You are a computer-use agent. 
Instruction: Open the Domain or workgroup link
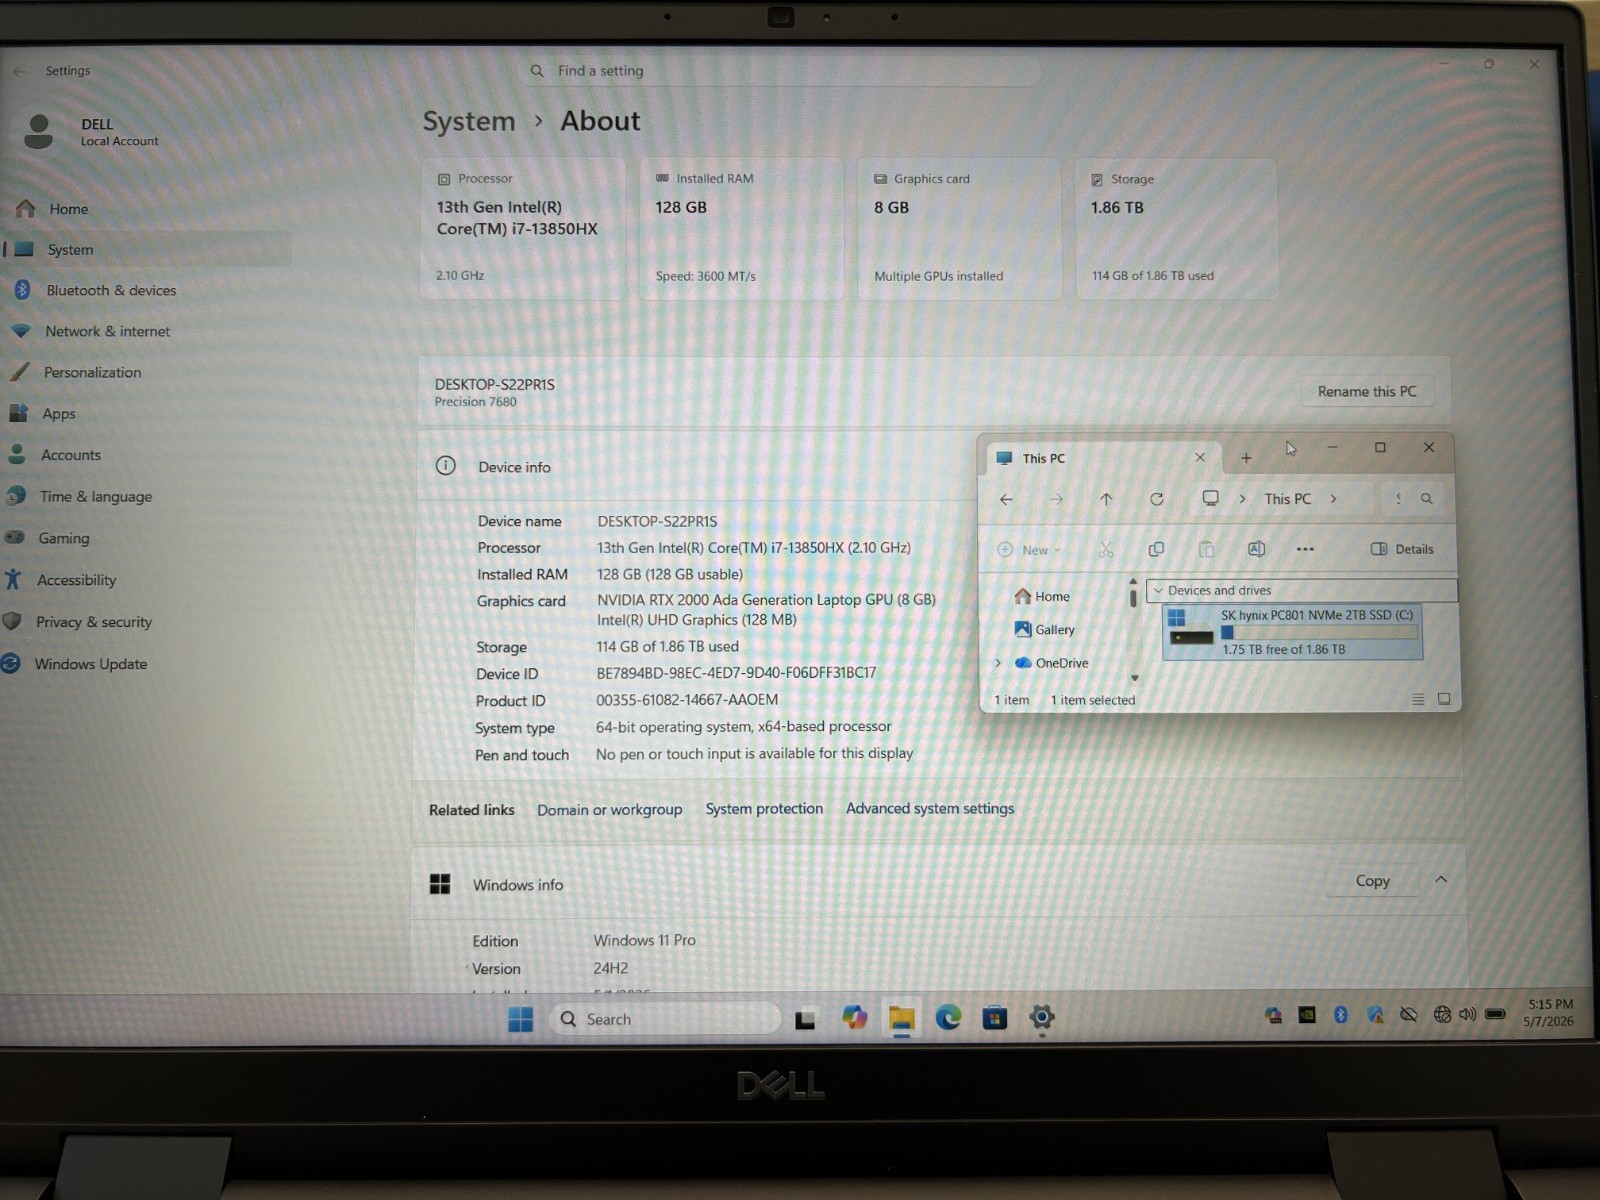610,810
